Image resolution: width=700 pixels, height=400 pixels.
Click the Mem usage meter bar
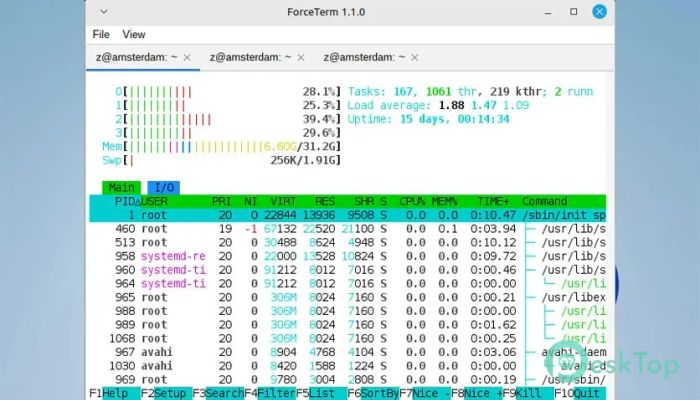(x=222, y=146)
